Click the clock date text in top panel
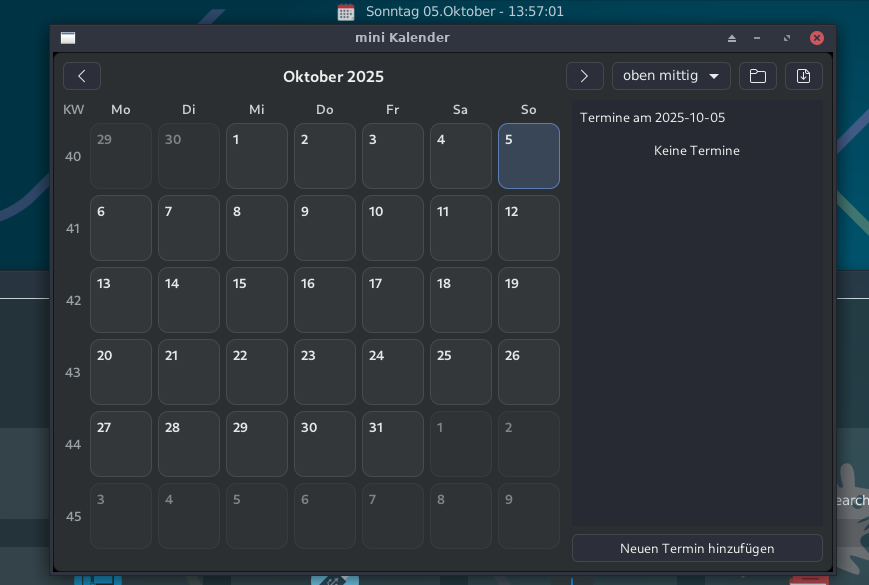 [x=465, y=12]
